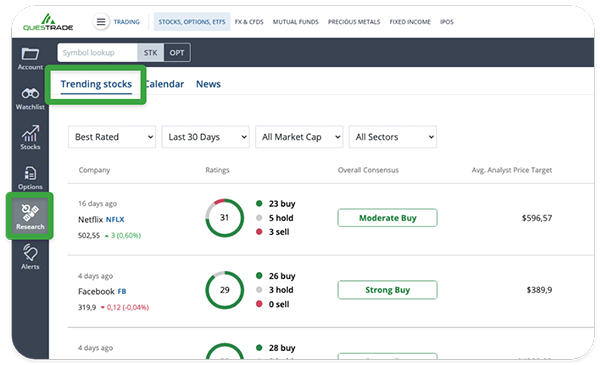Expand the All Sectors dropdown

click(x=393, y=137)
